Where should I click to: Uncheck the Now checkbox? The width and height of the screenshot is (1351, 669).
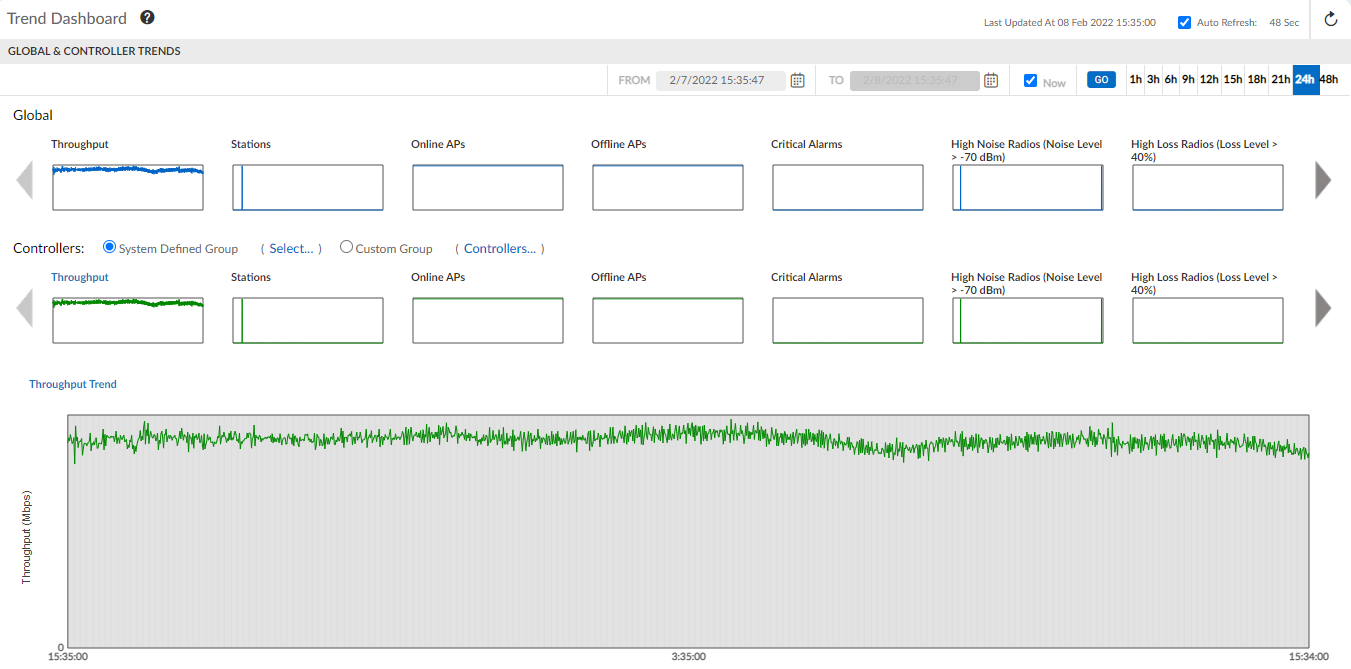coord(1031,80)
